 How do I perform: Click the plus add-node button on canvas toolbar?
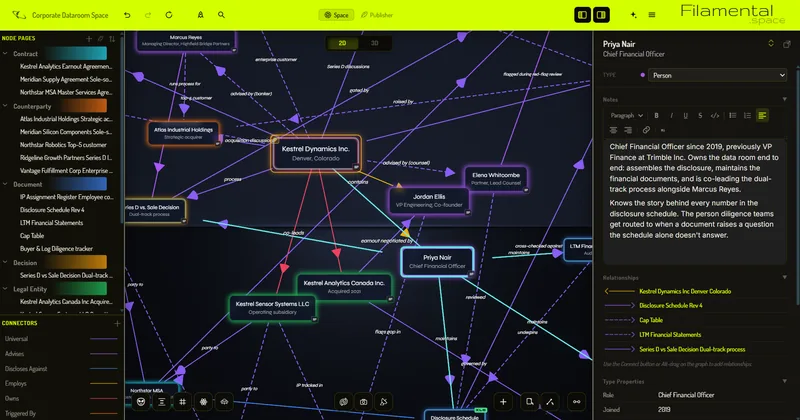[x=503, y=402]
